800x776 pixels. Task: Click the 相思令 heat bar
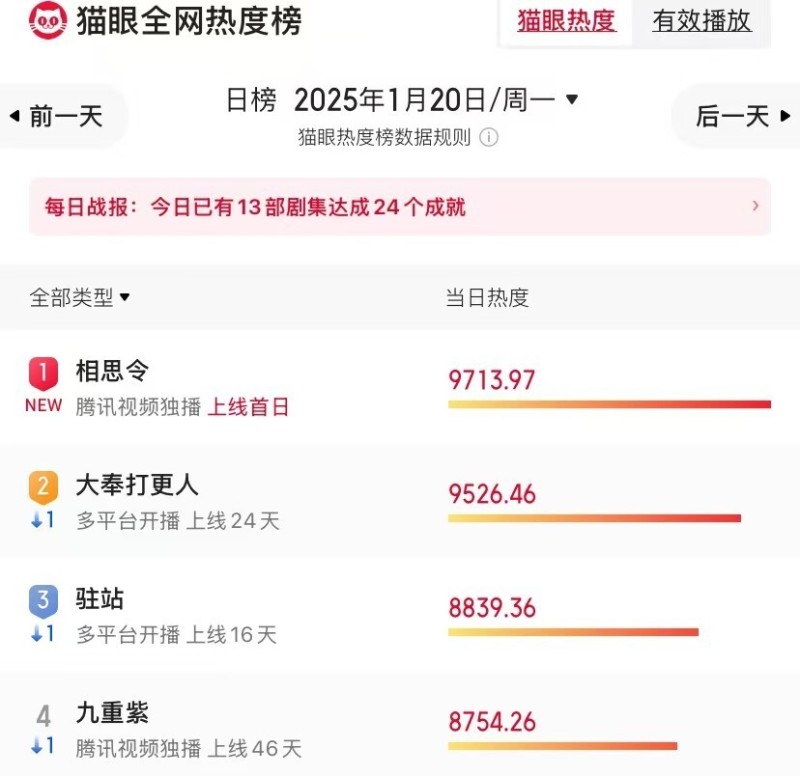click(x=609, y=404)
